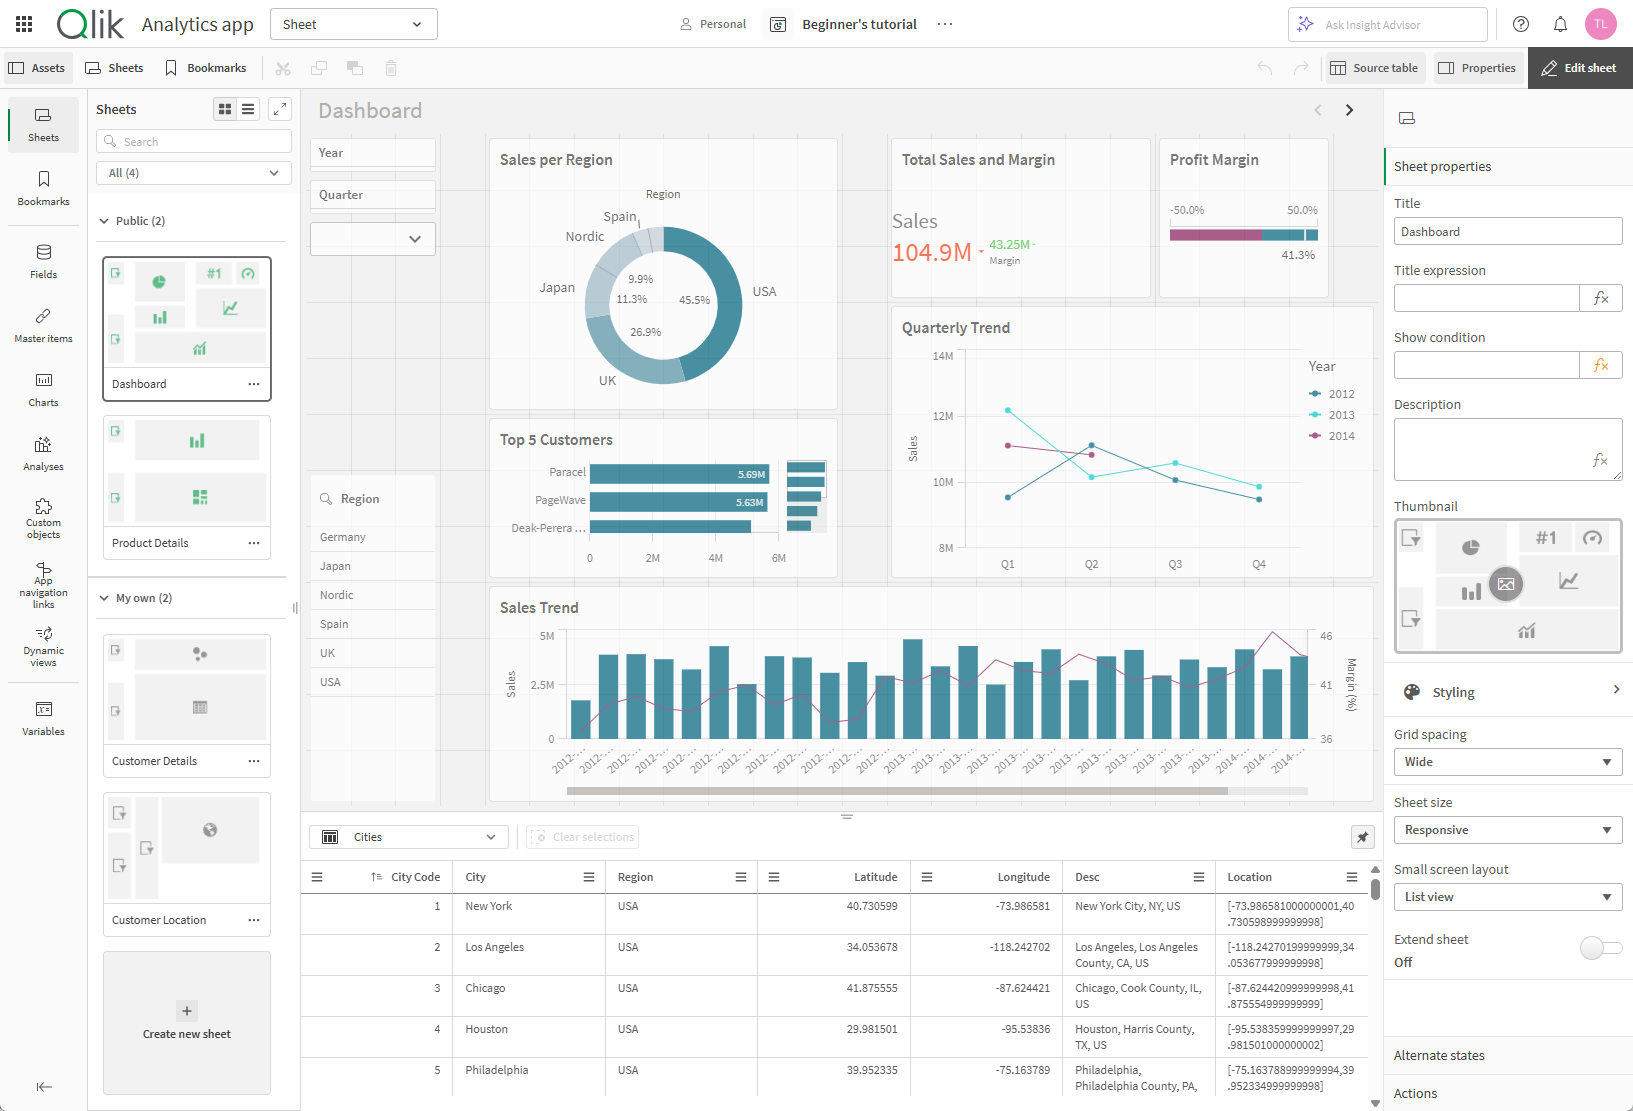Open the Grid spacing dropdown

pyautogui.click(x=1507, y=762)
